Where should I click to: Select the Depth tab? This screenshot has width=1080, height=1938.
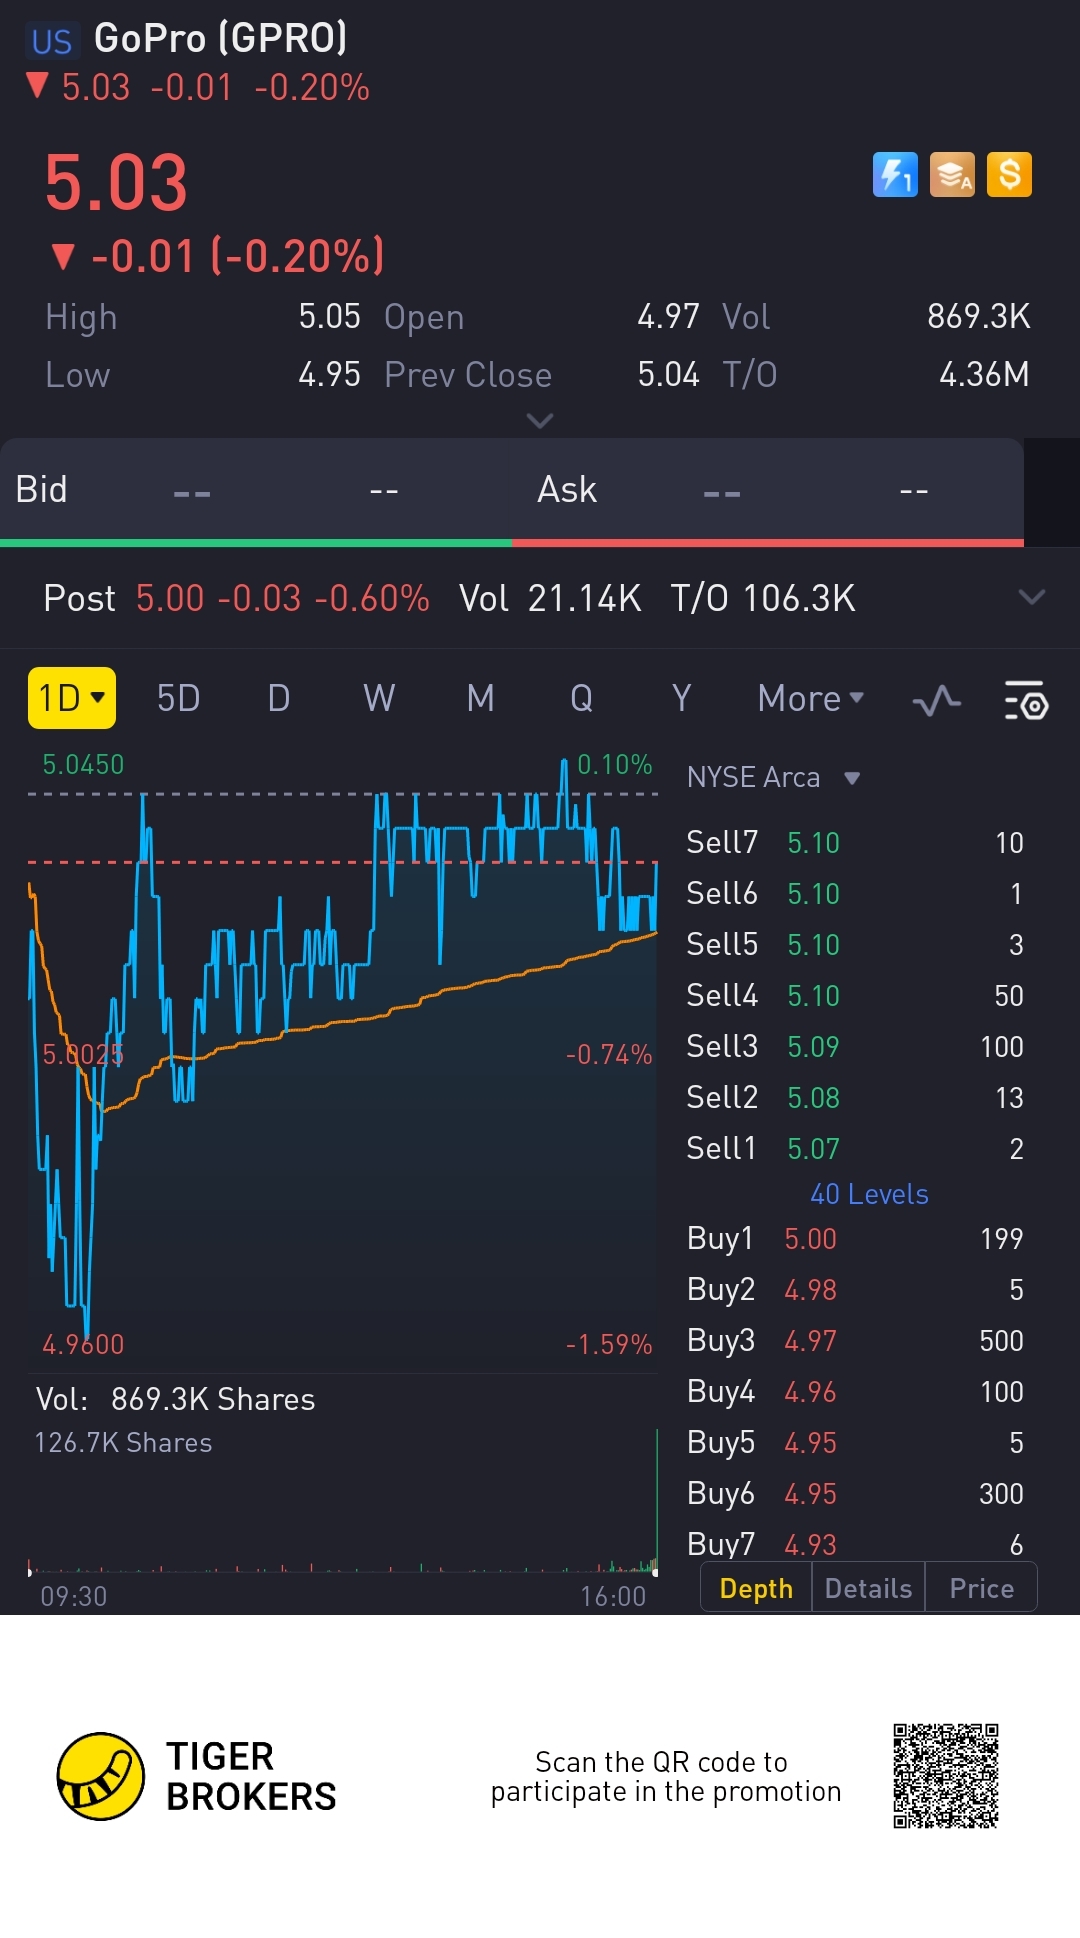[x=756, y=1588]
